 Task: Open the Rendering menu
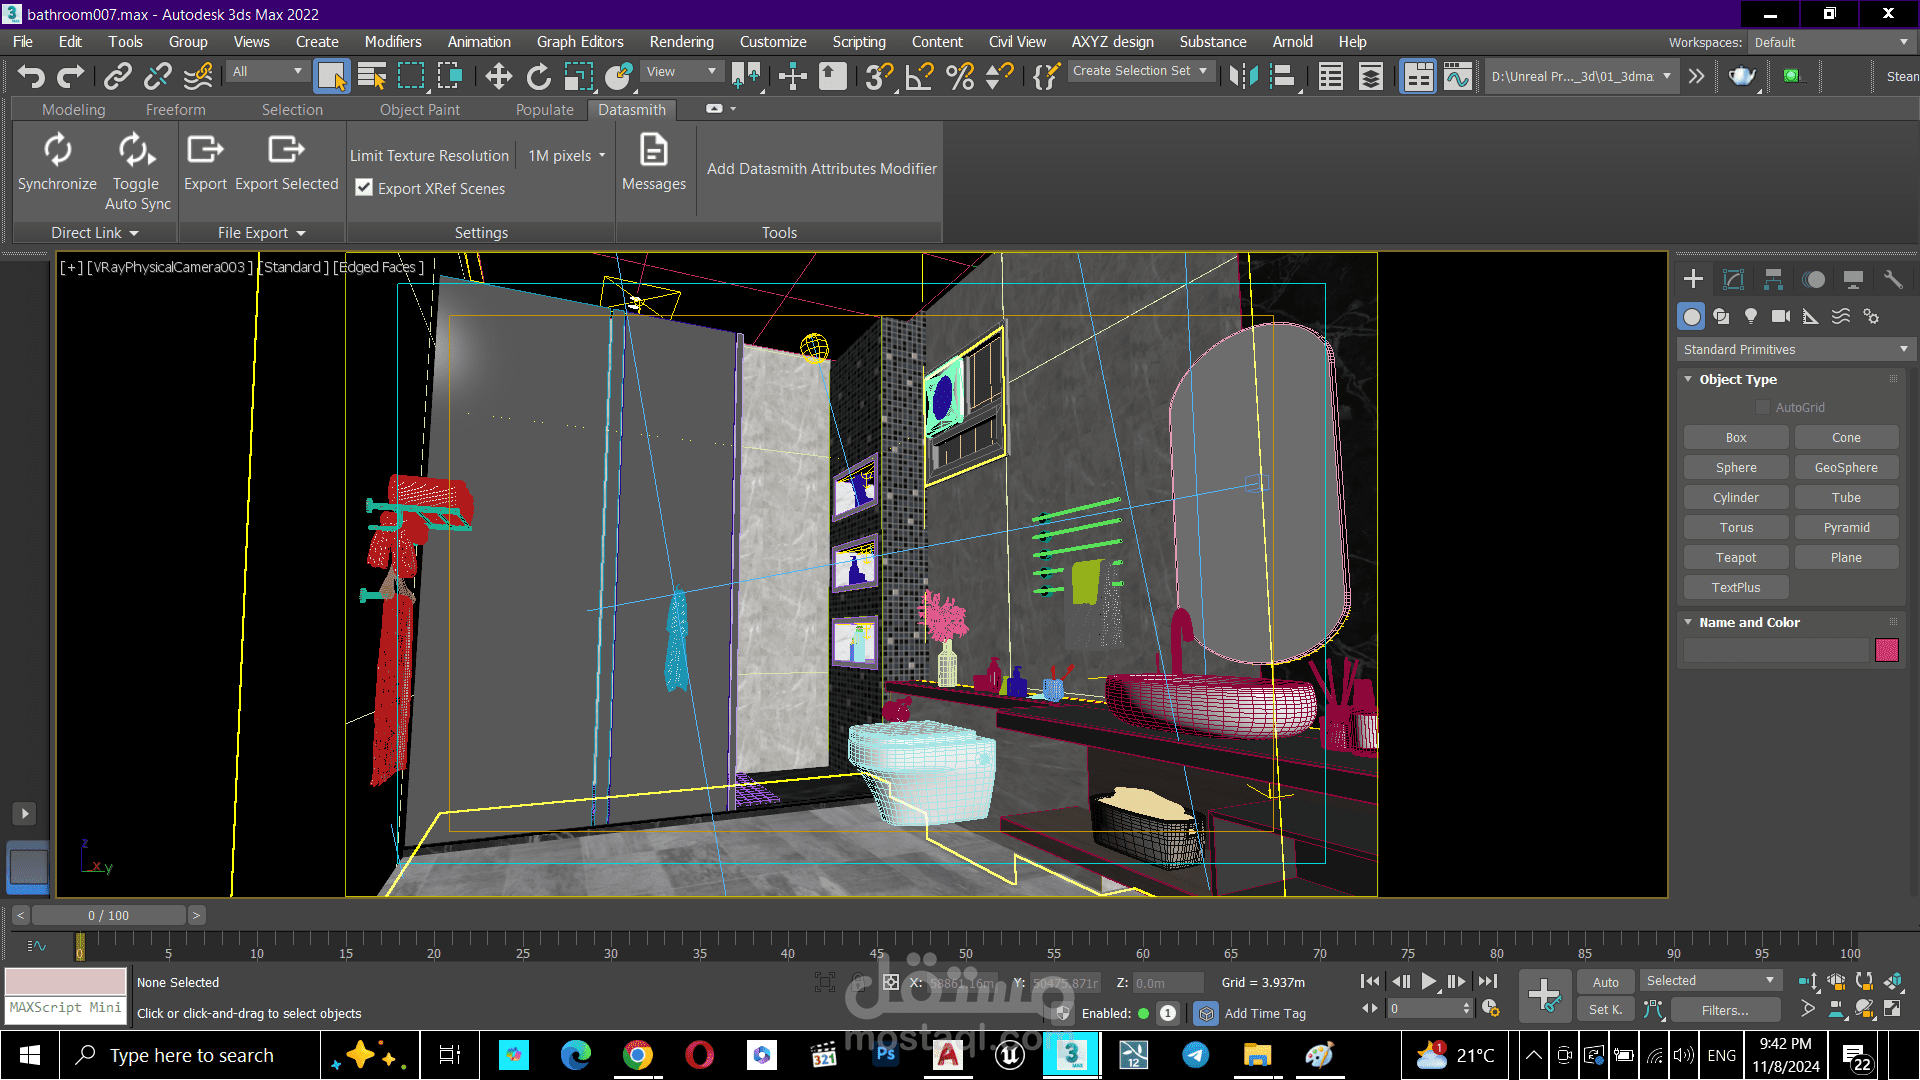681,42
